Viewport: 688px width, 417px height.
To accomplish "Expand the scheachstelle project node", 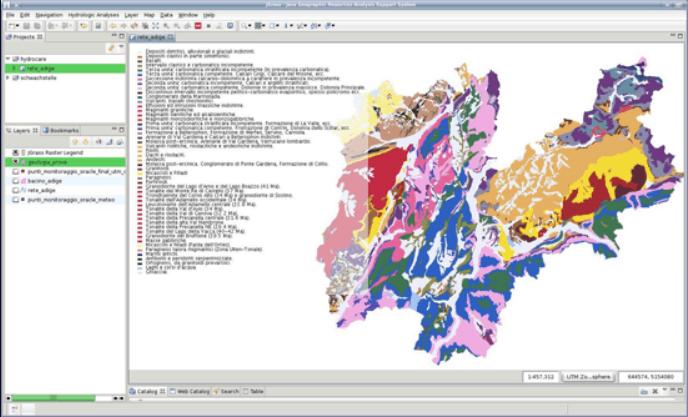I will pos(8,78).
